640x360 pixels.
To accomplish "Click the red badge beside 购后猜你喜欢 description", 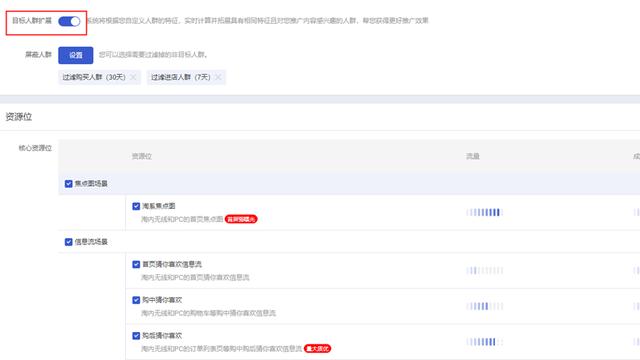I will pos(318,349).
